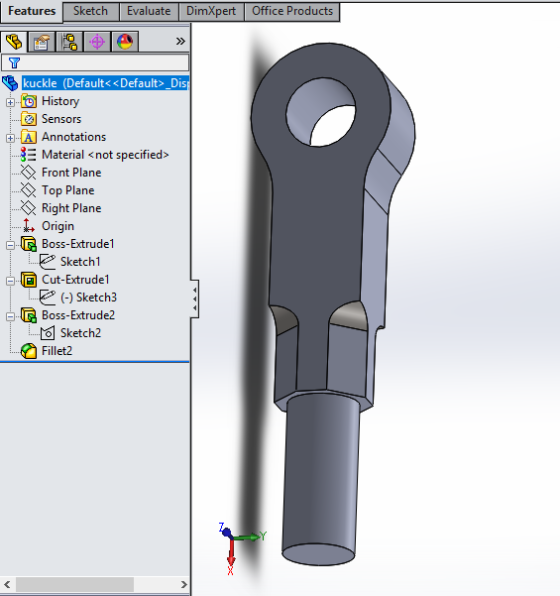Select the Boss-Extrude2 label
The width and height of the screenshot is (560, 596).
point(78,315)
